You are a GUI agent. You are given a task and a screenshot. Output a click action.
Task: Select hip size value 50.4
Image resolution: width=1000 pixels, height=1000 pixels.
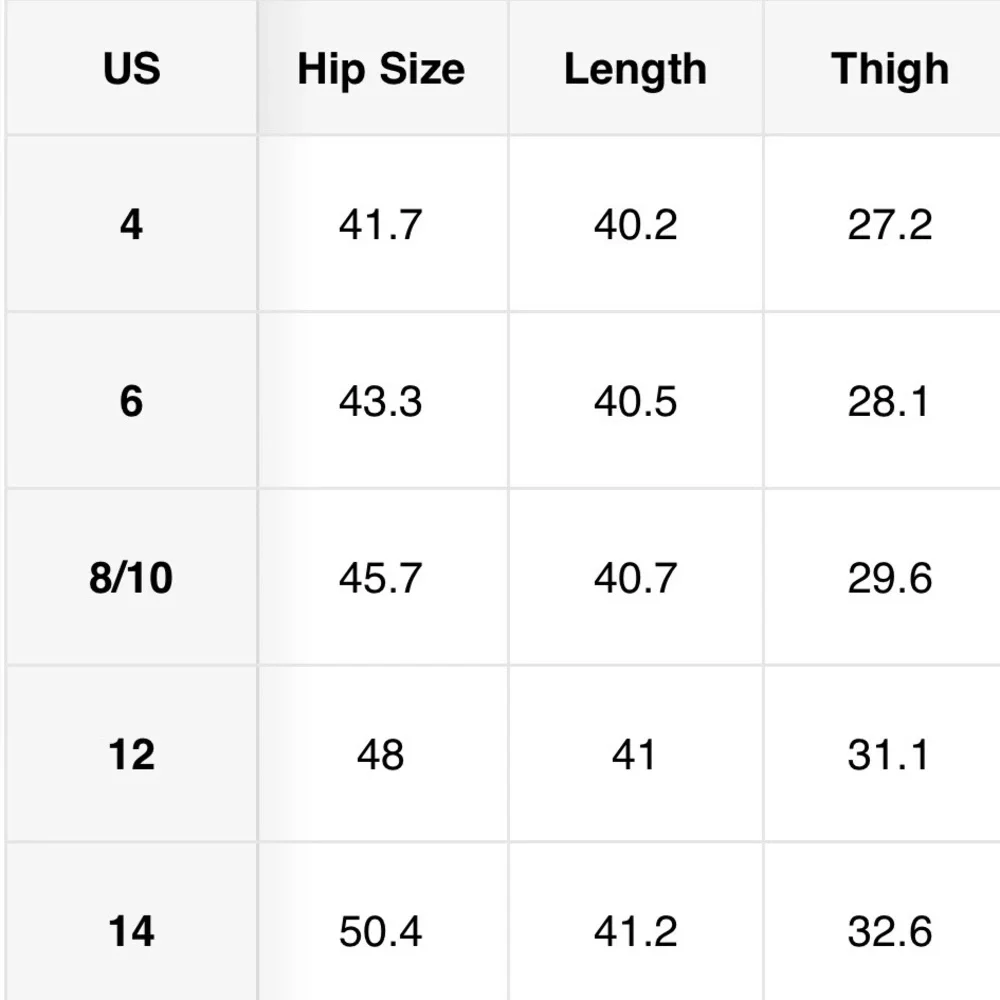click(x=381, y=931)
